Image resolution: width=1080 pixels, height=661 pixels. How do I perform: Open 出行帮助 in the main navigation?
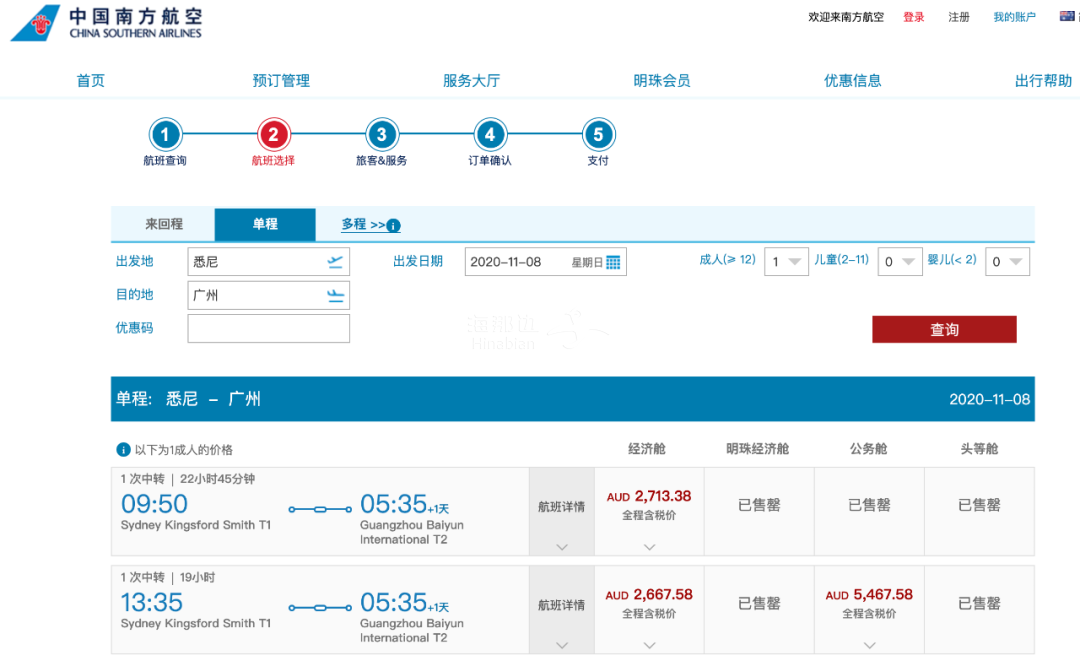click(1043, 81)
